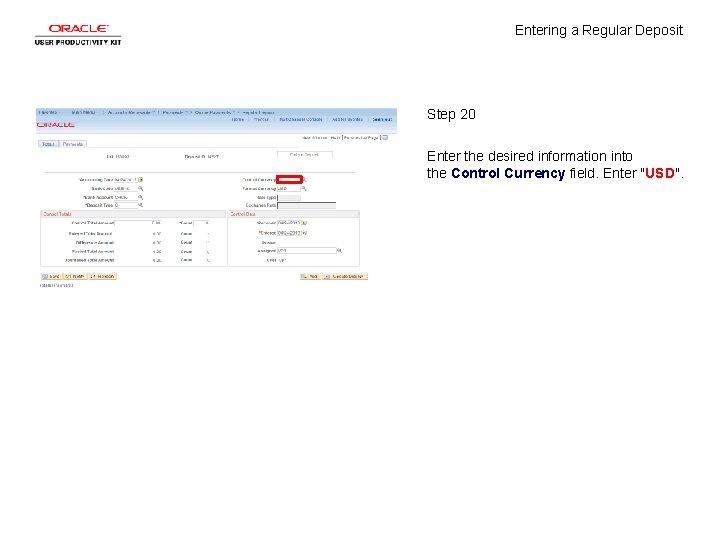Open the Received date calendar icon
720x540 pixels.
point(304,223)
